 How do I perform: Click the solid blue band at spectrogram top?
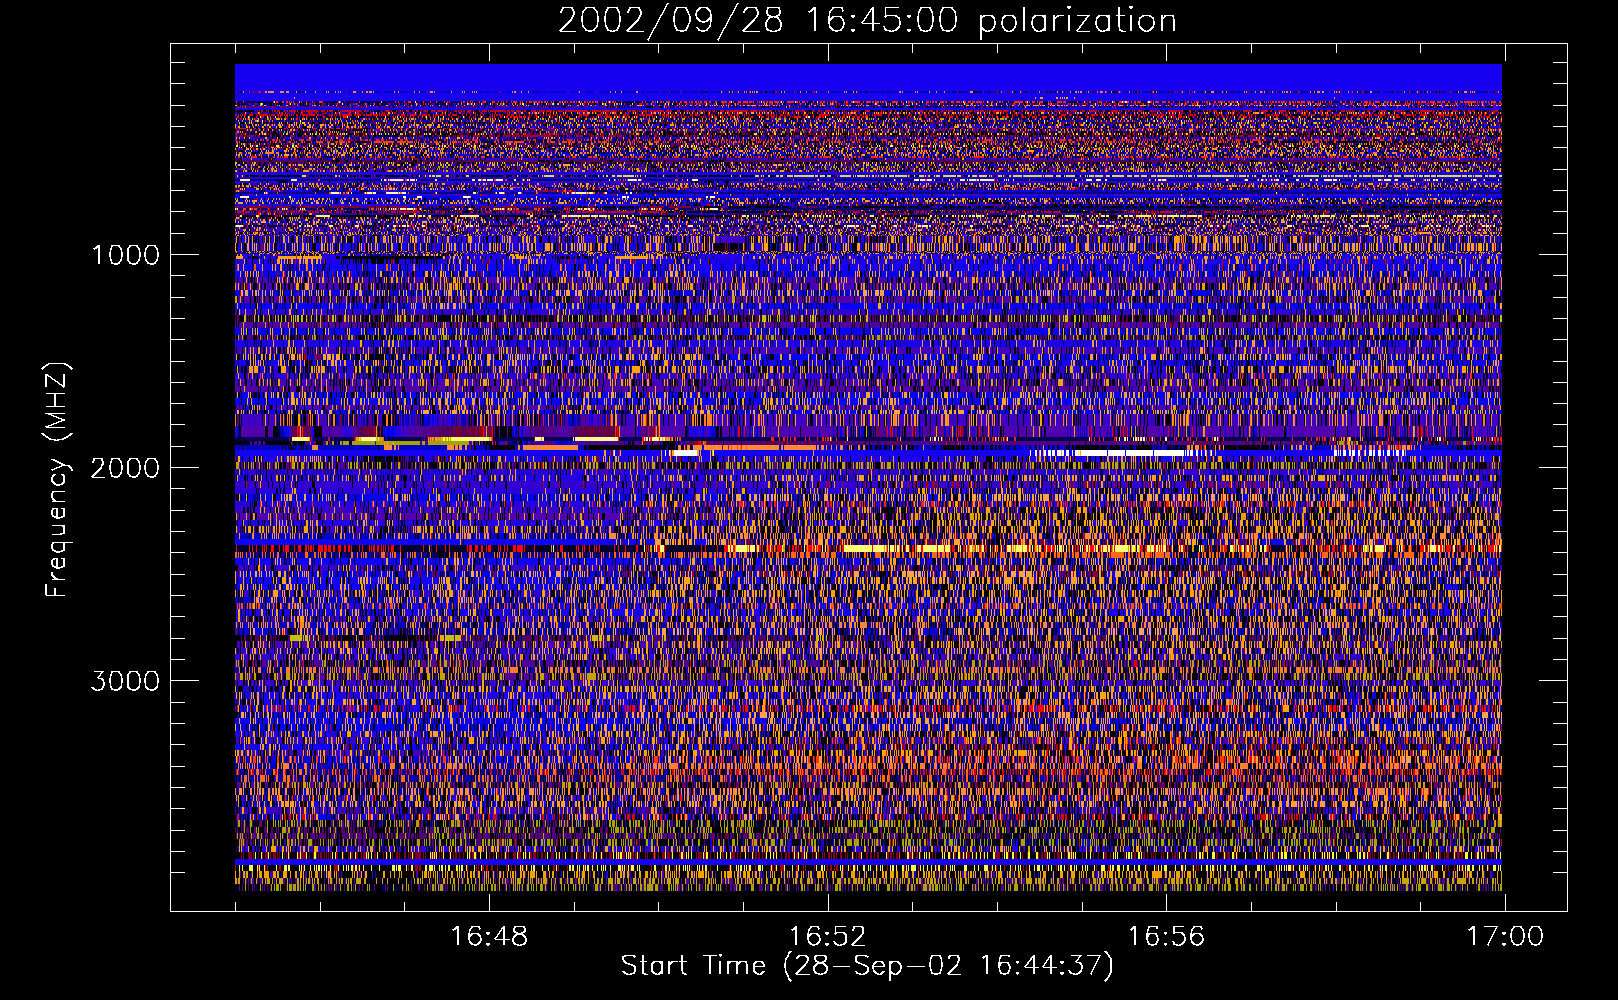pyautogui.click(x=868, y=77)
